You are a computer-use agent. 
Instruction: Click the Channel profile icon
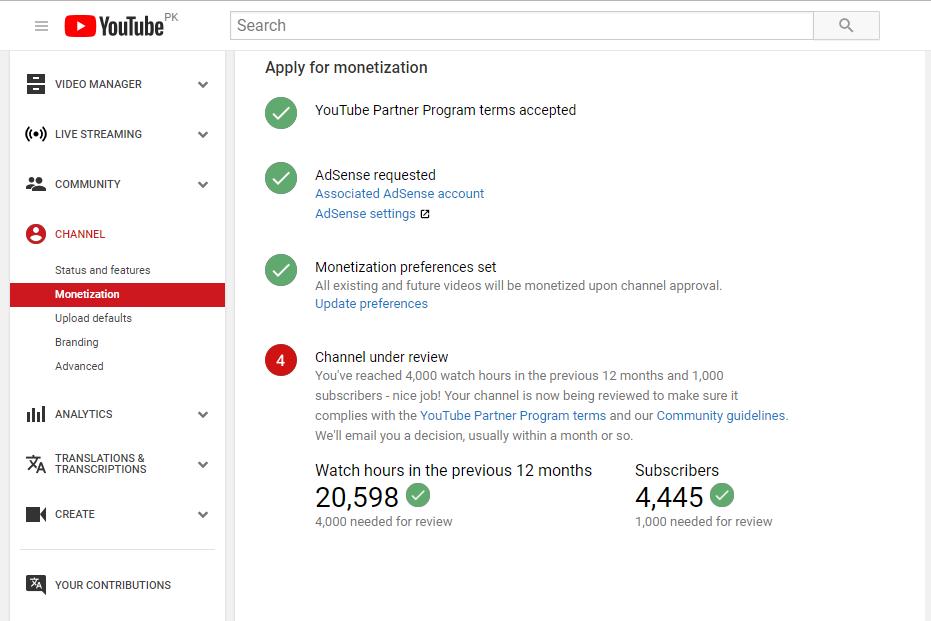(x=36, y=234)
